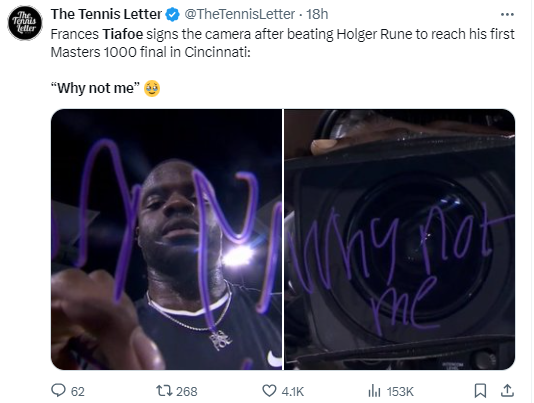Click the "Why not me" quote text

tap(95, 88)
